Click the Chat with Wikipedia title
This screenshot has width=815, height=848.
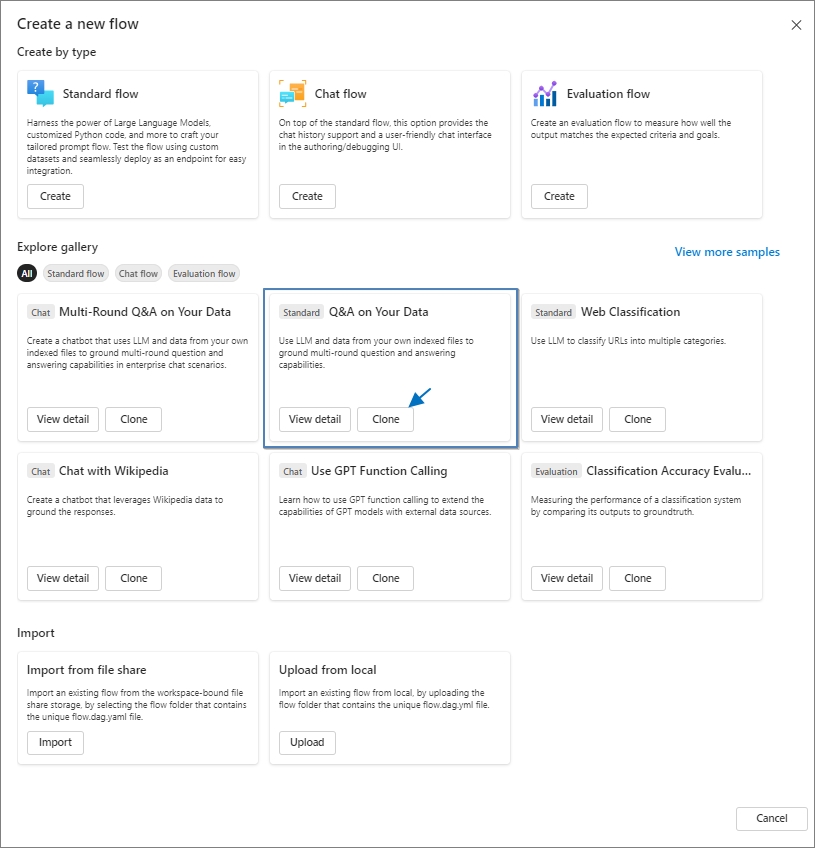[x=114, y=471]
